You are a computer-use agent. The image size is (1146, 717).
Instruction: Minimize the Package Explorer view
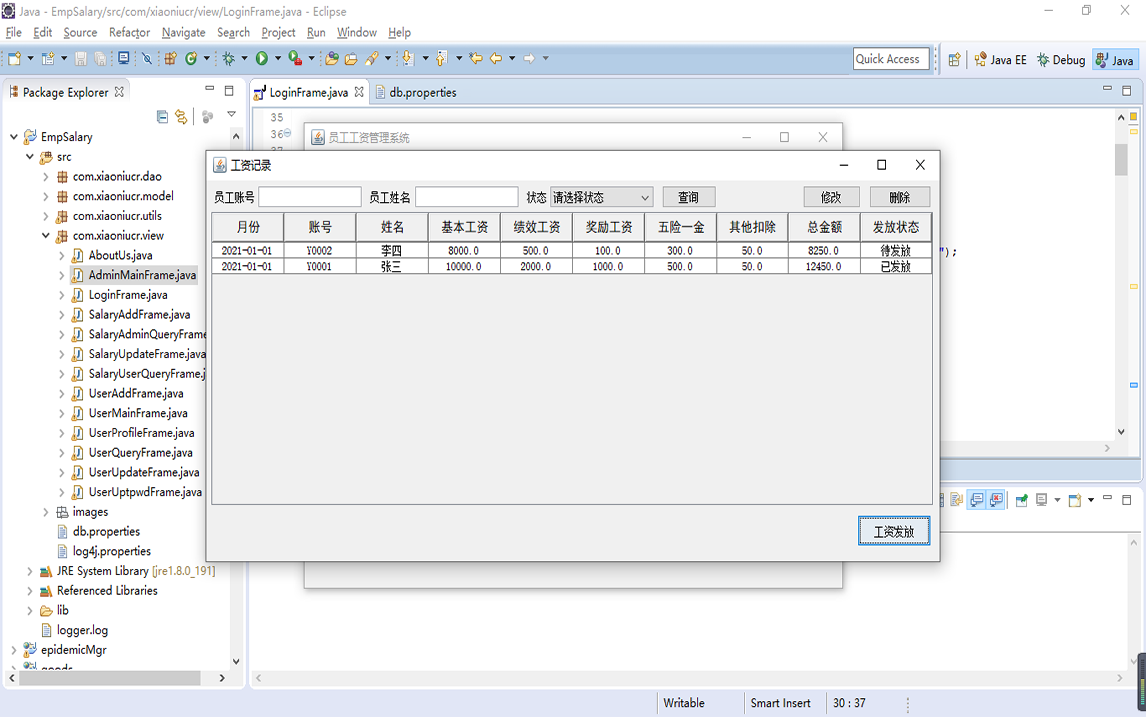click(x=210, y=88)
